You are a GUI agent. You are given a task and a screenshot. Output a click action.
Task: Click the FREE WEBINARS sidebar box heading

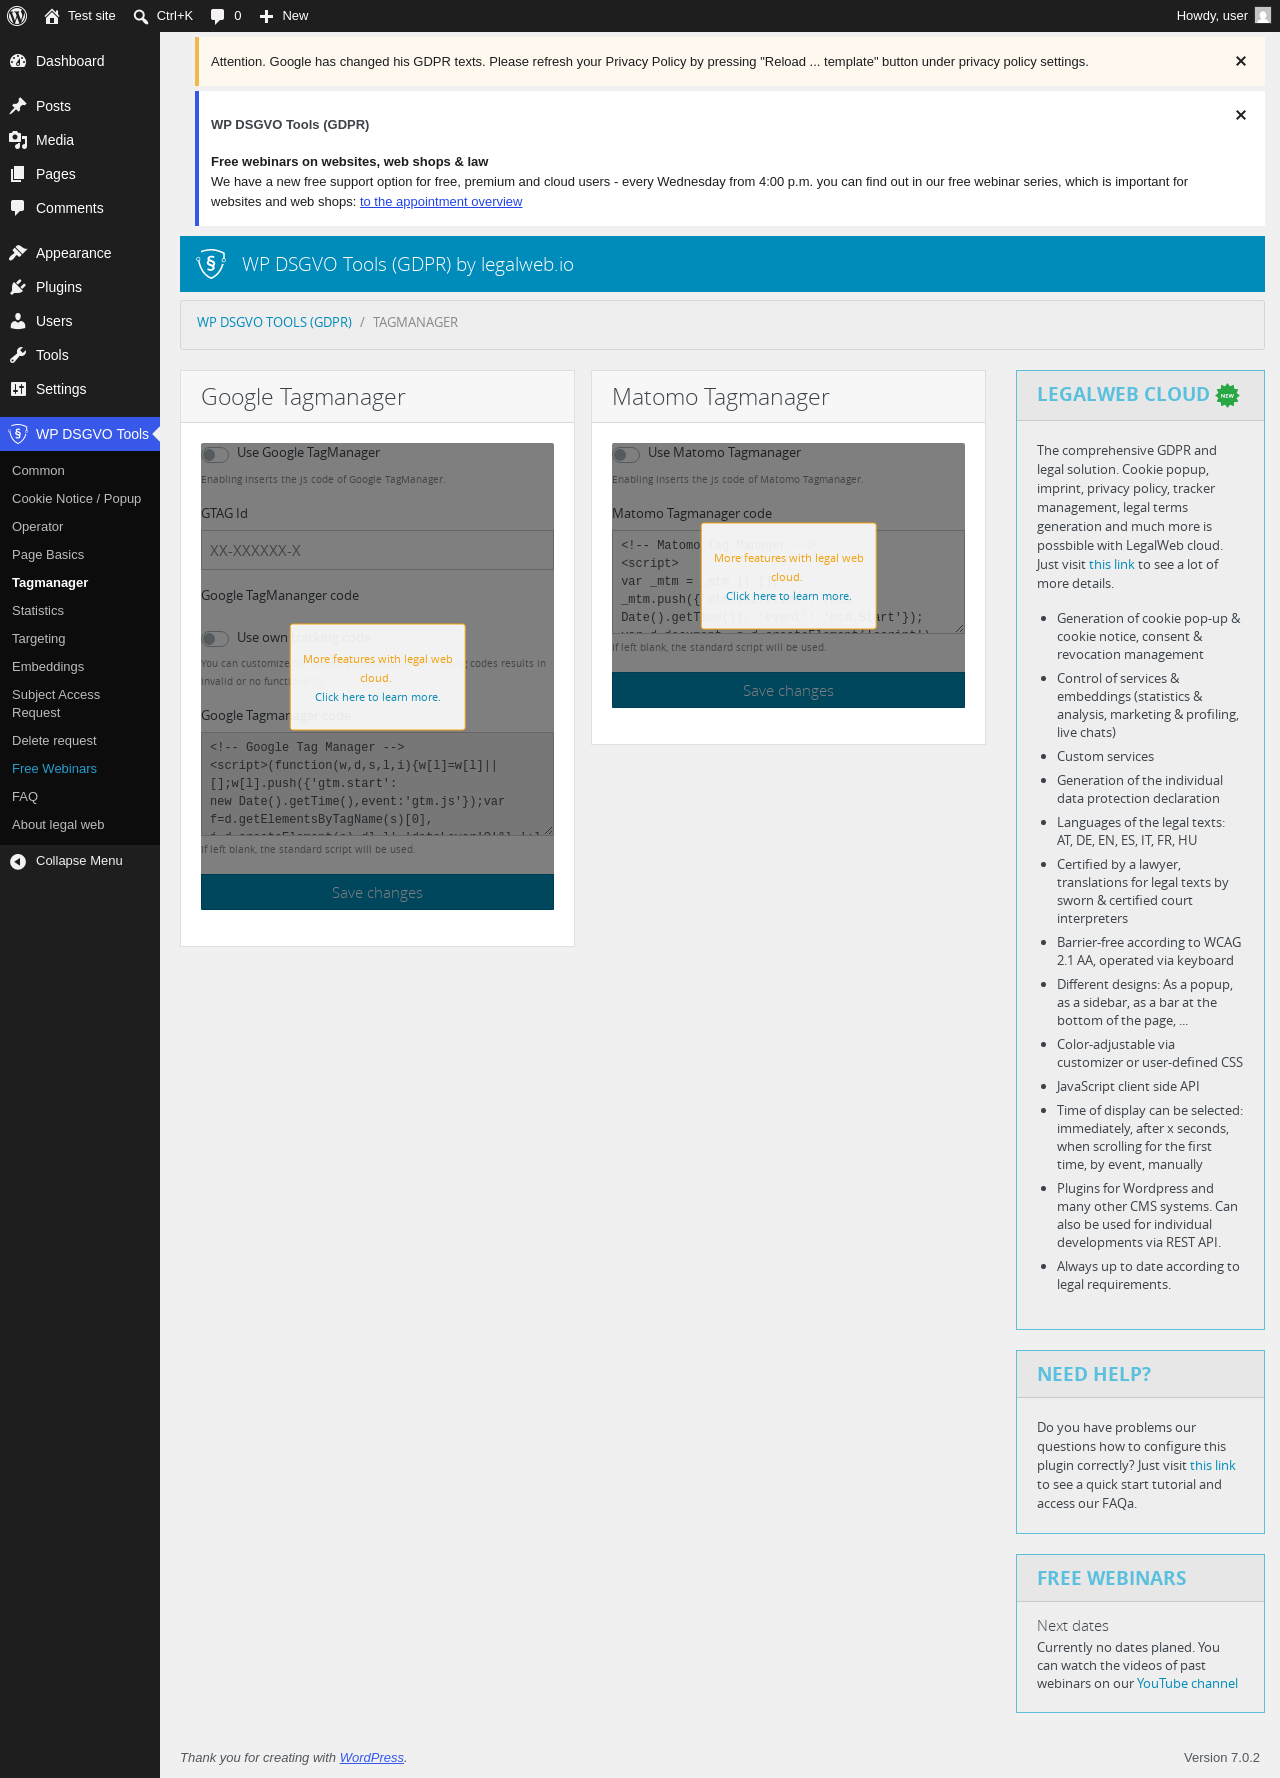[1111, 1578]
